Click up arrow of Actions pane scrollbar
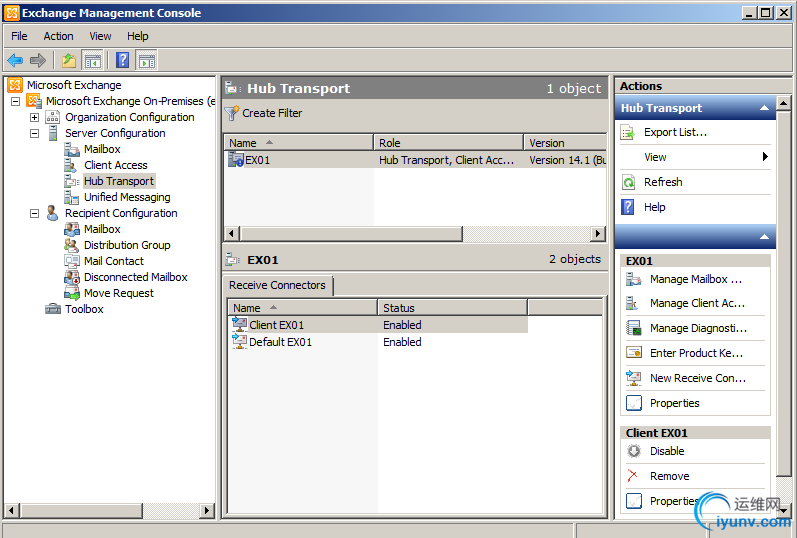 point(783,104)
